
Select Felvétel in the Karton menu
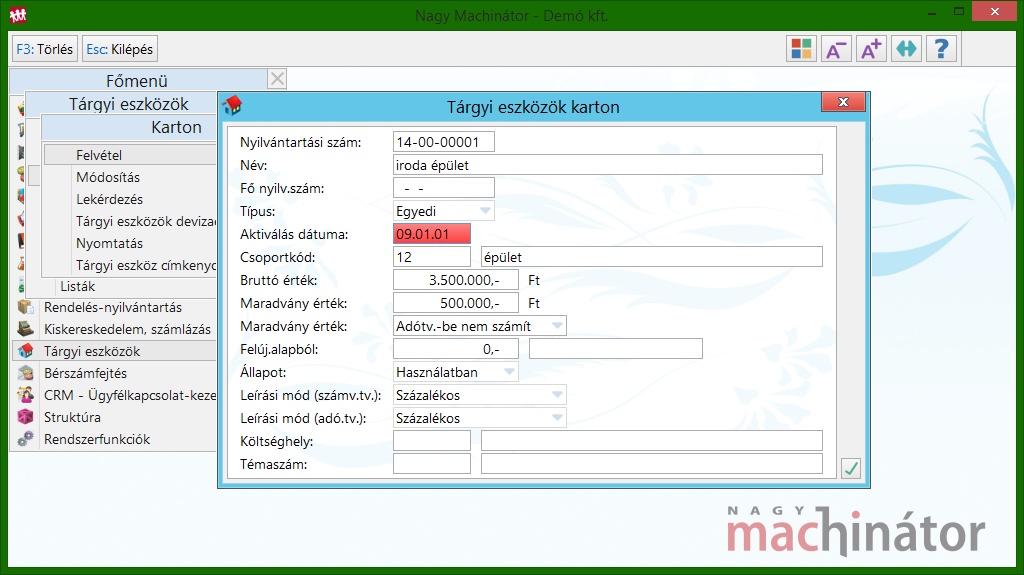click(131, 155)
